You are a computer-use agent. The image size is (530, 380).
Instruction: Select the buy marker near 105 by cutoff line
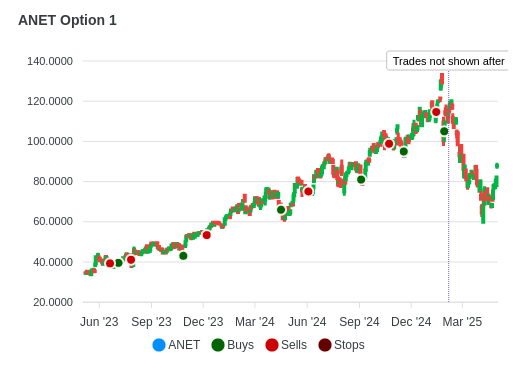tap(444, 131)
